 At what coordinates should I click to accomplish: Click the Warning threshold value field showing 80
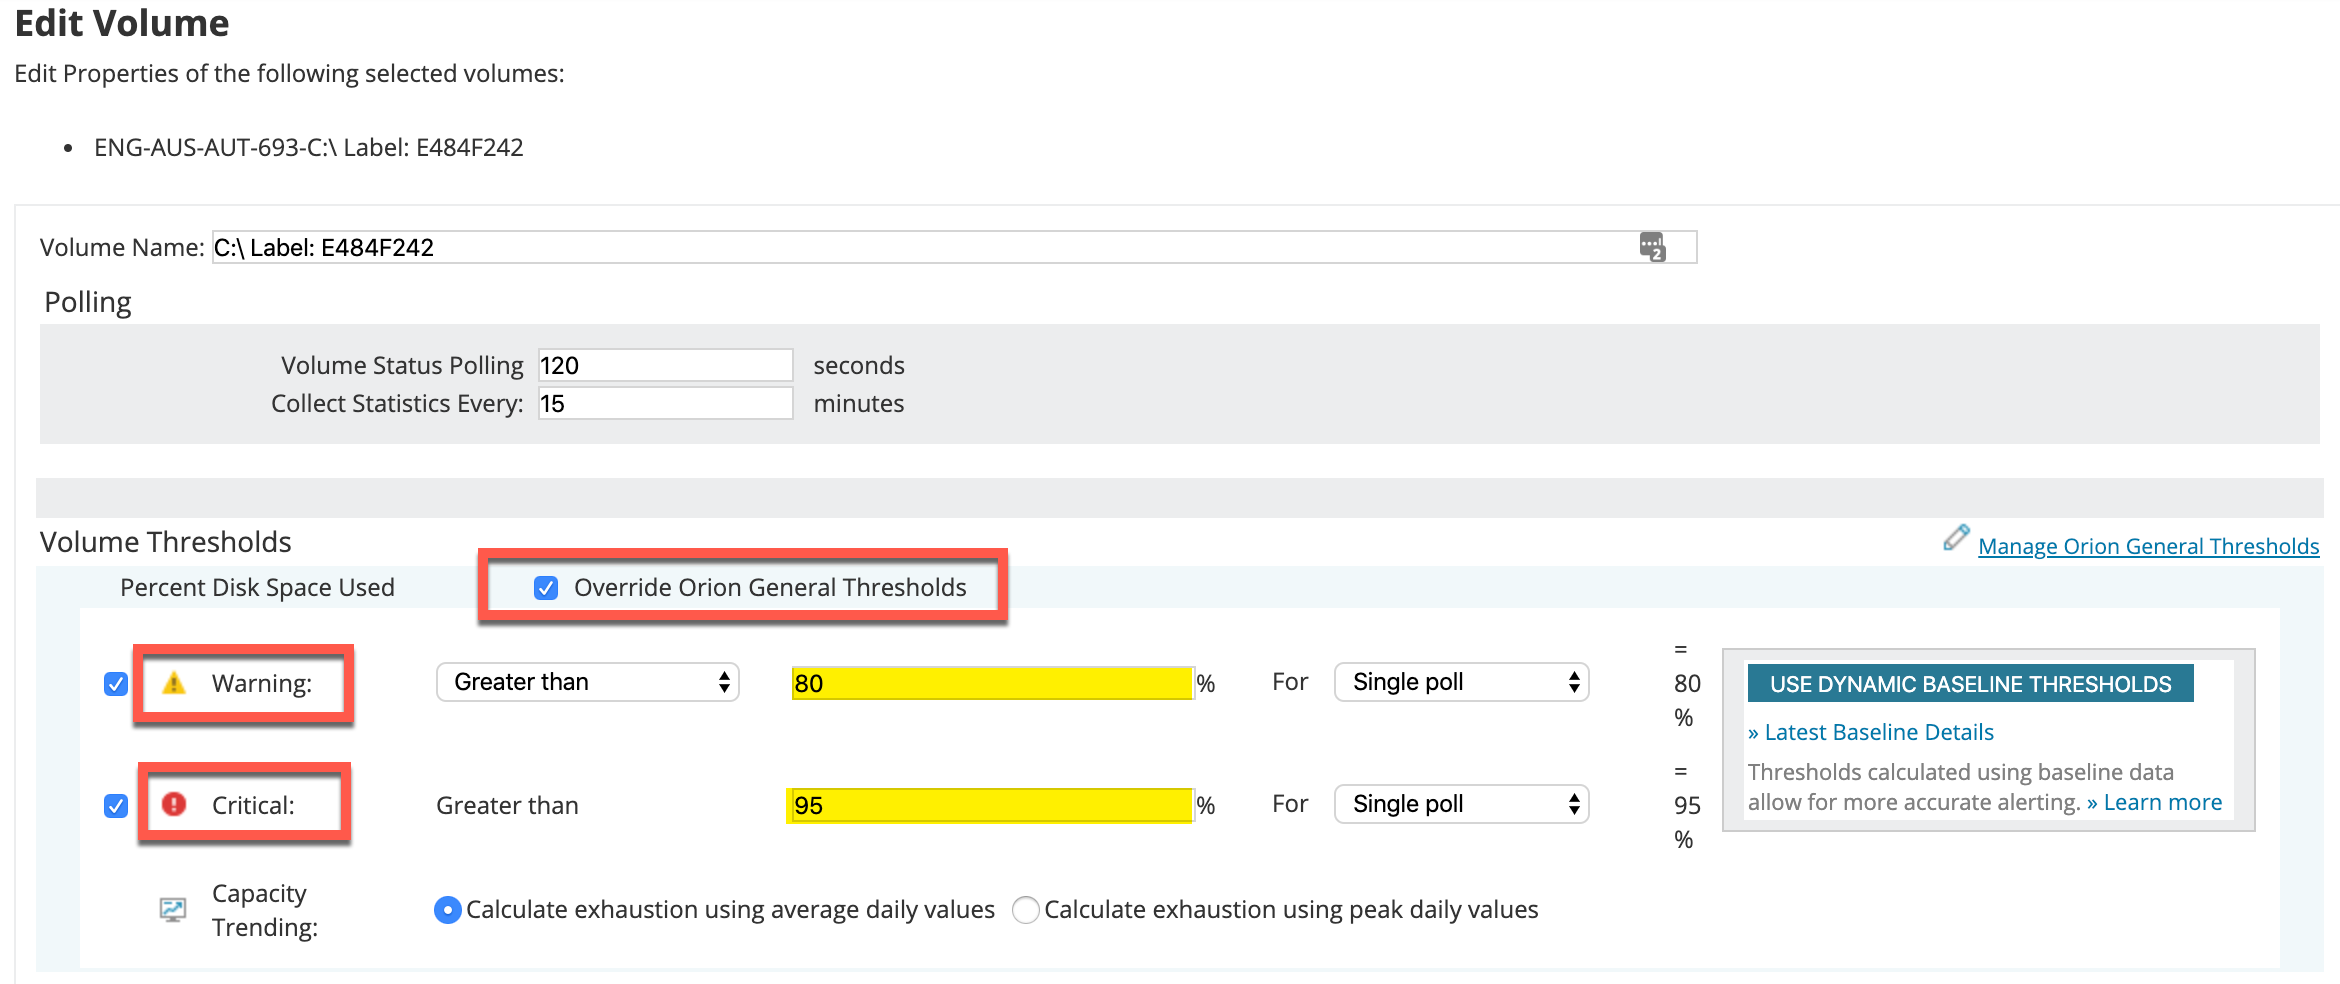(992, 683)
